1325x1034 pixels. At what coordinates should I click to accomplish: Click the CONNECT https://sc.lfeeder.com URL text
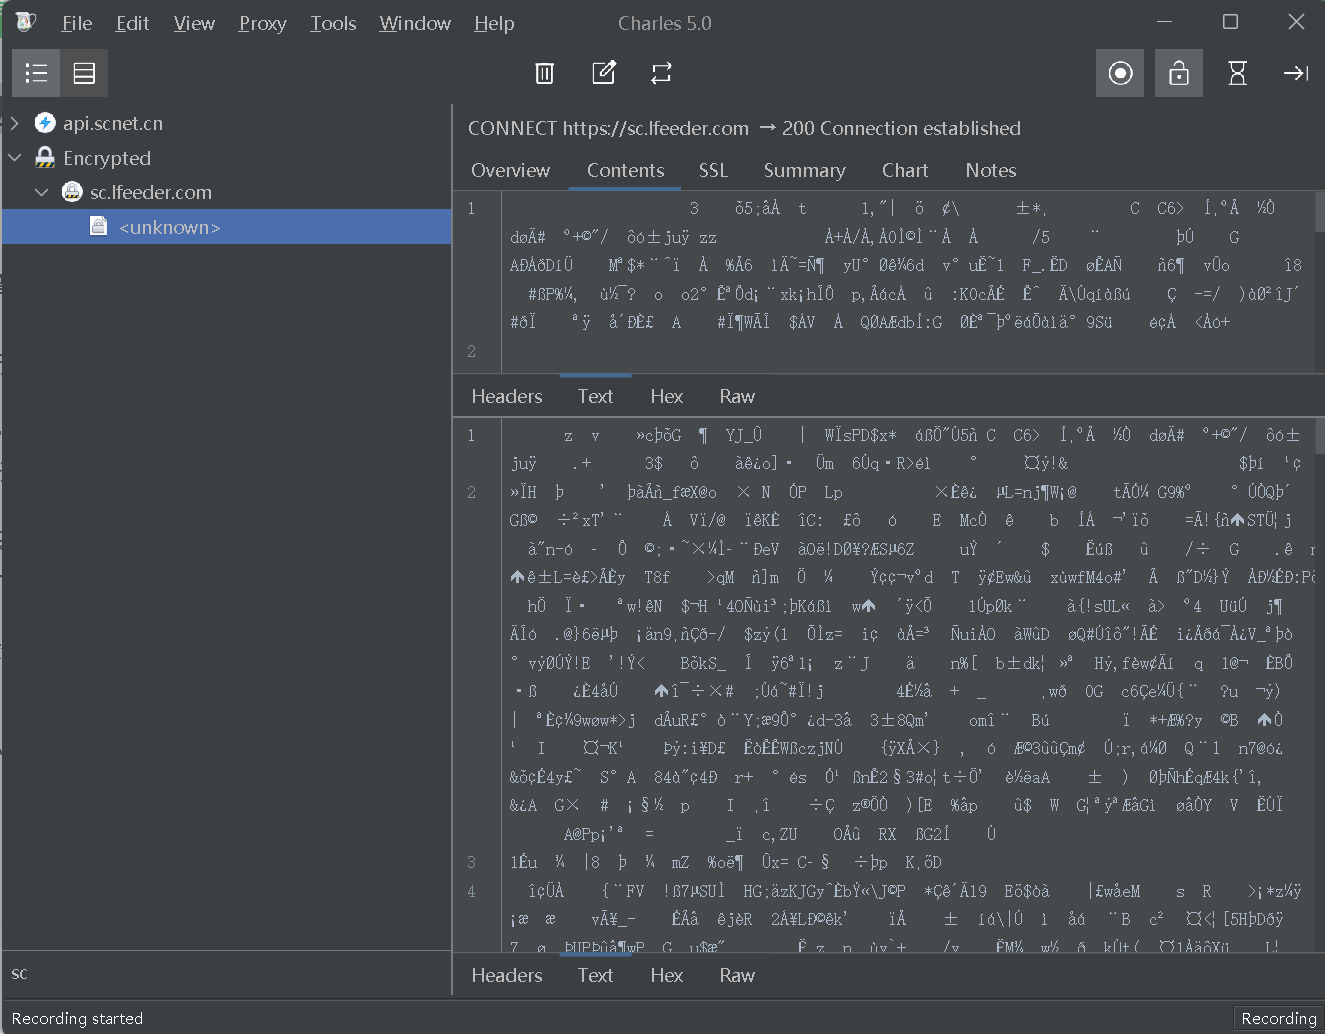tap(608, 128)
